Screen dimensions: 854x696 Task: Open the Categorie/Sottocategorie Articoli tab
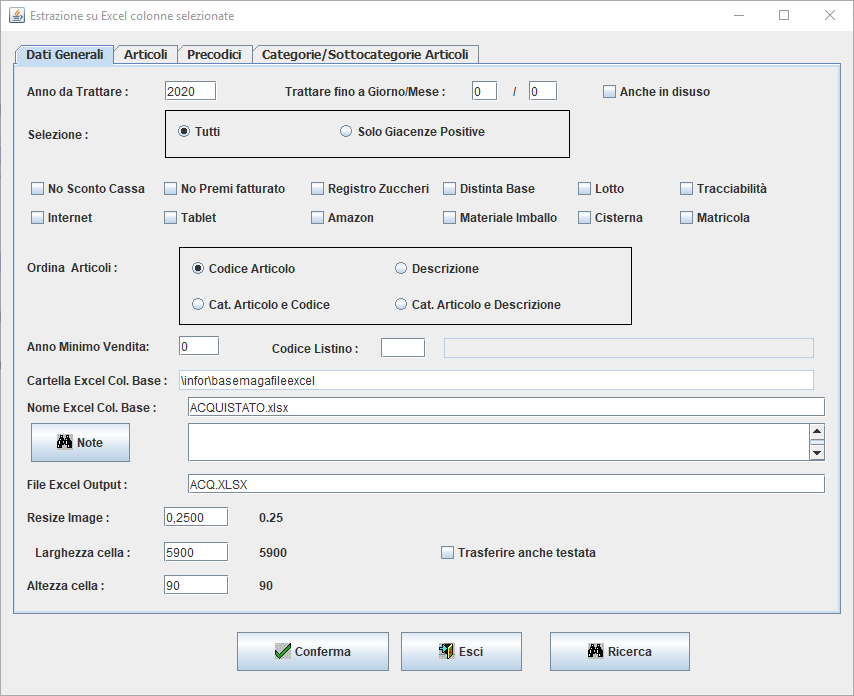tap(365, 54)
